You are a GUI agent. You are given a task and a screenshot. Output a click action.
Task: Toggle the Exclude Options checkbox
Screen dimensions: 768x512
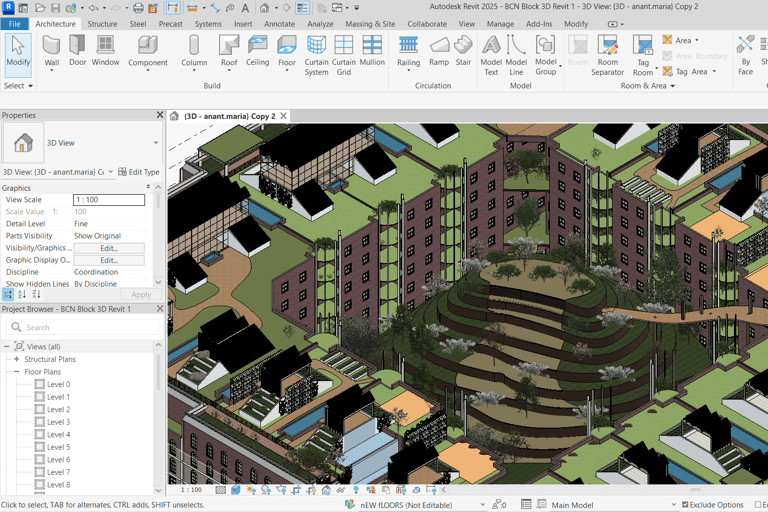click(685, 505)
